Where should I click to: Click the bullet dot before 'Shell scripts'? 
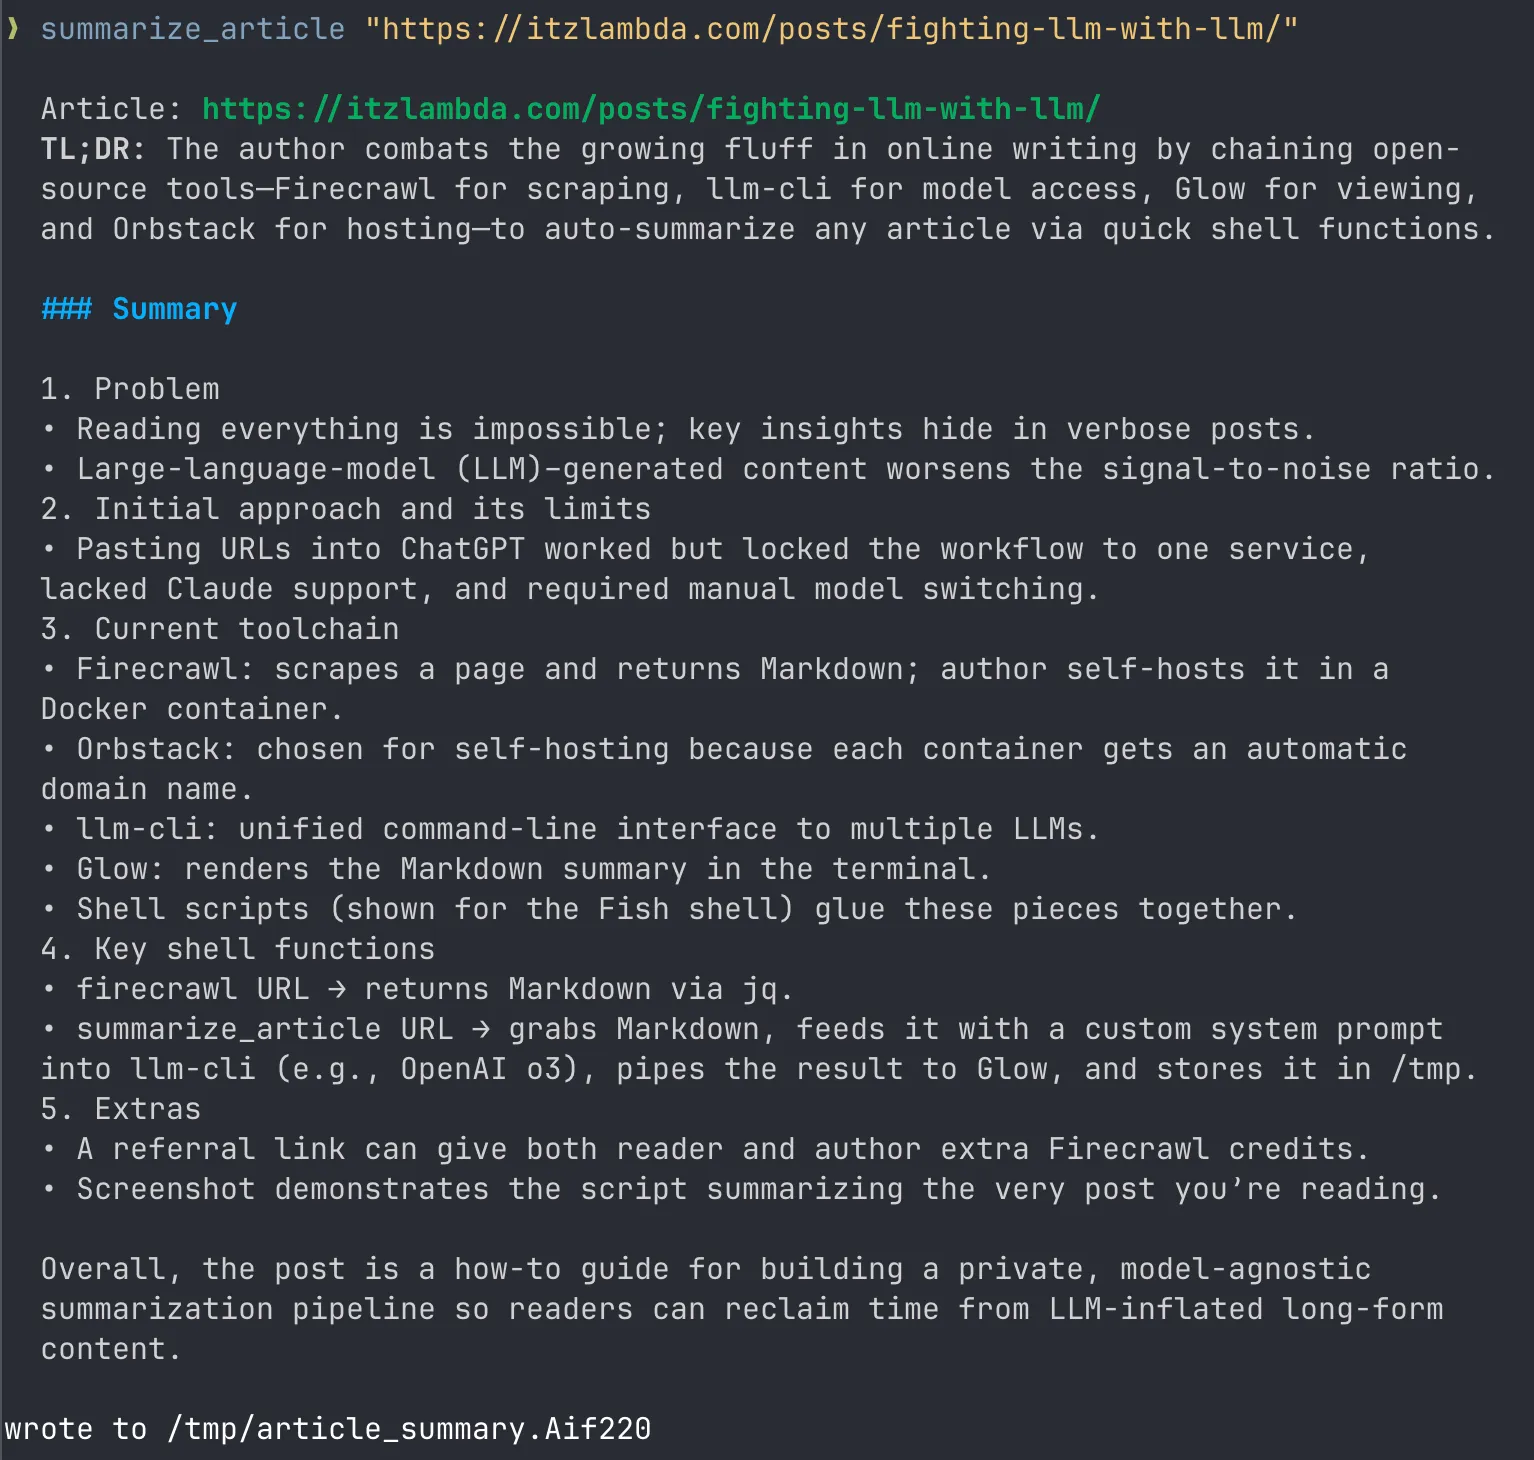point(48,909)
